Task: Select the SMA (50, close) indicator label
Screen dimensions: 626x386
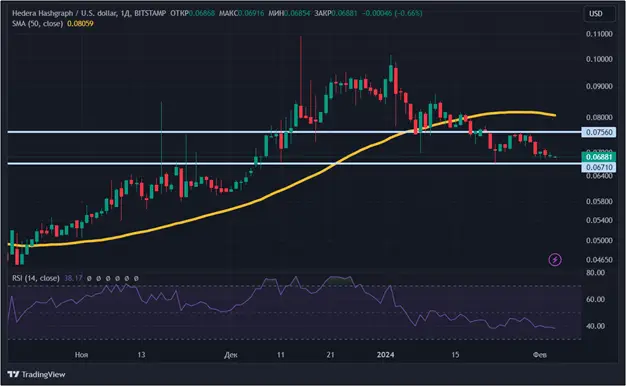Action: pos(38,24)
